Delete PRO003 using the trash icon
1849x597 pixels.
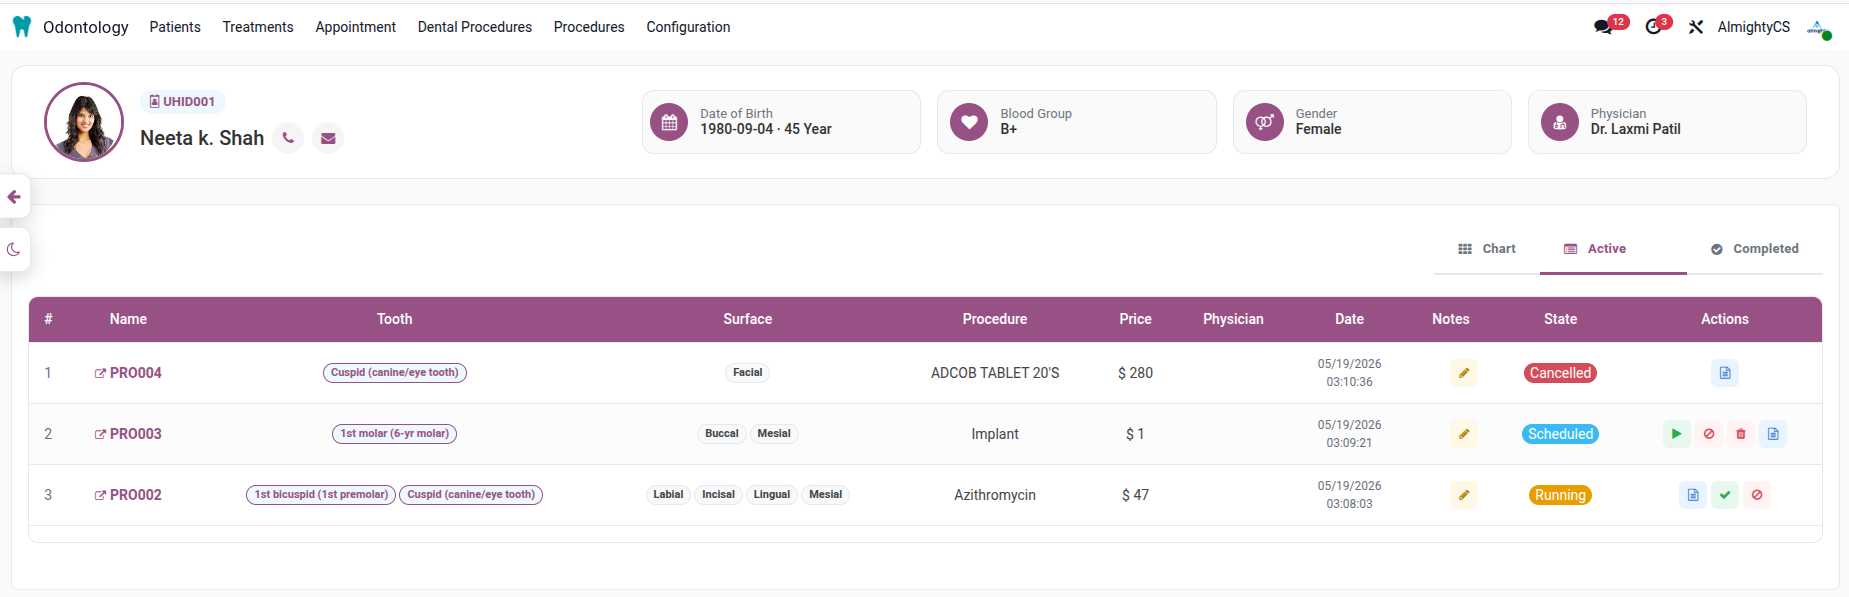pos(1741,434)
